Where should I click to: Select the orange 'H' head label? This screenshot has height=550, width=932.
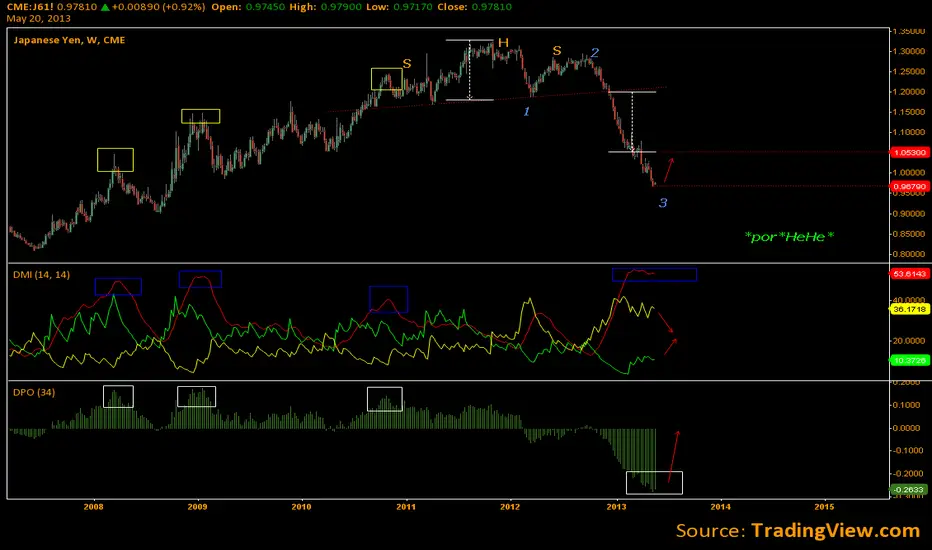click(504, 43)
